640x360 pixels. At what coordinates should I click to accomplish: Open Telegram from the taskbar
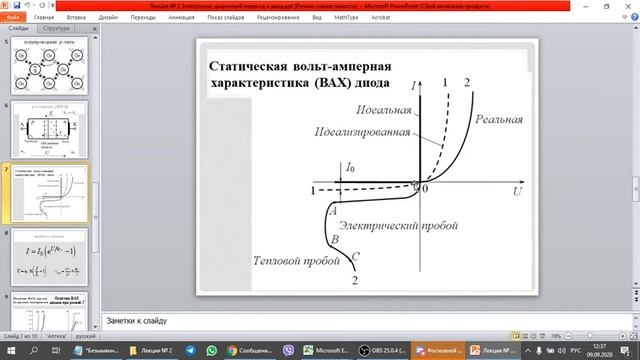click(x=191, y=351)
